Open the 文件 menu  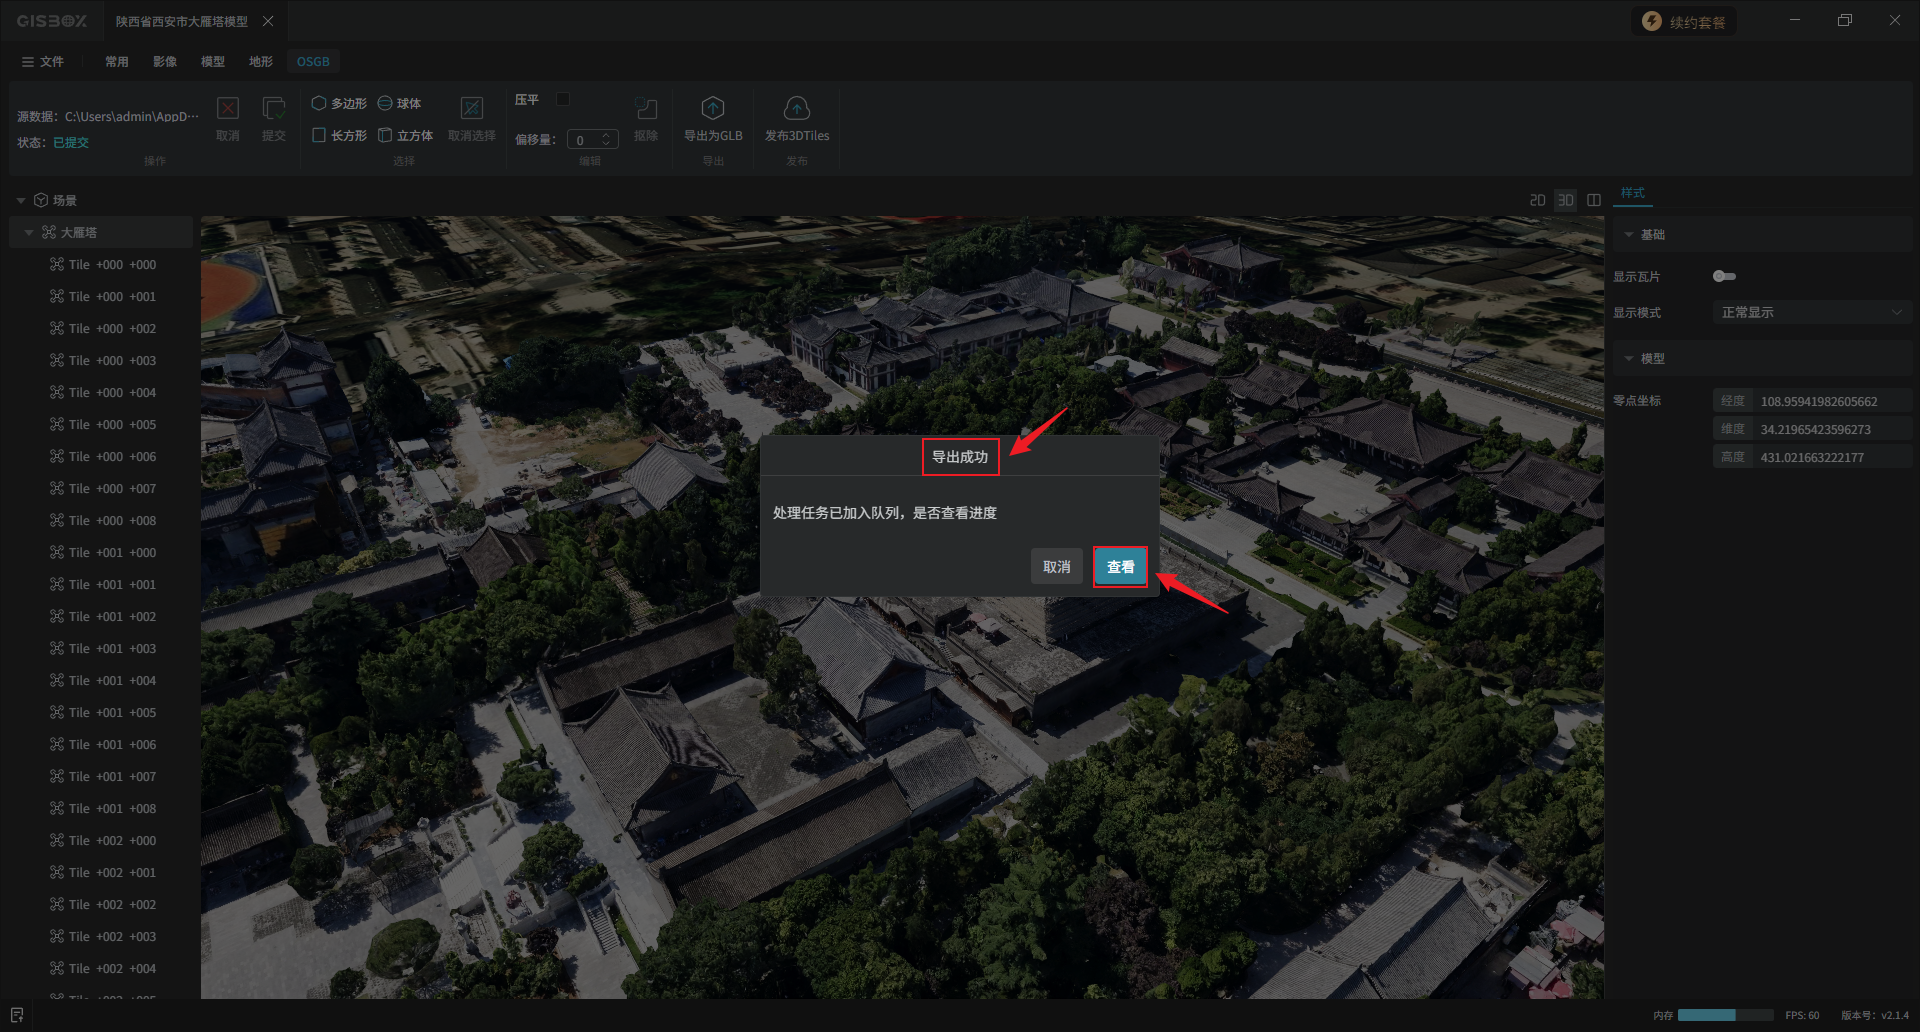43,62
